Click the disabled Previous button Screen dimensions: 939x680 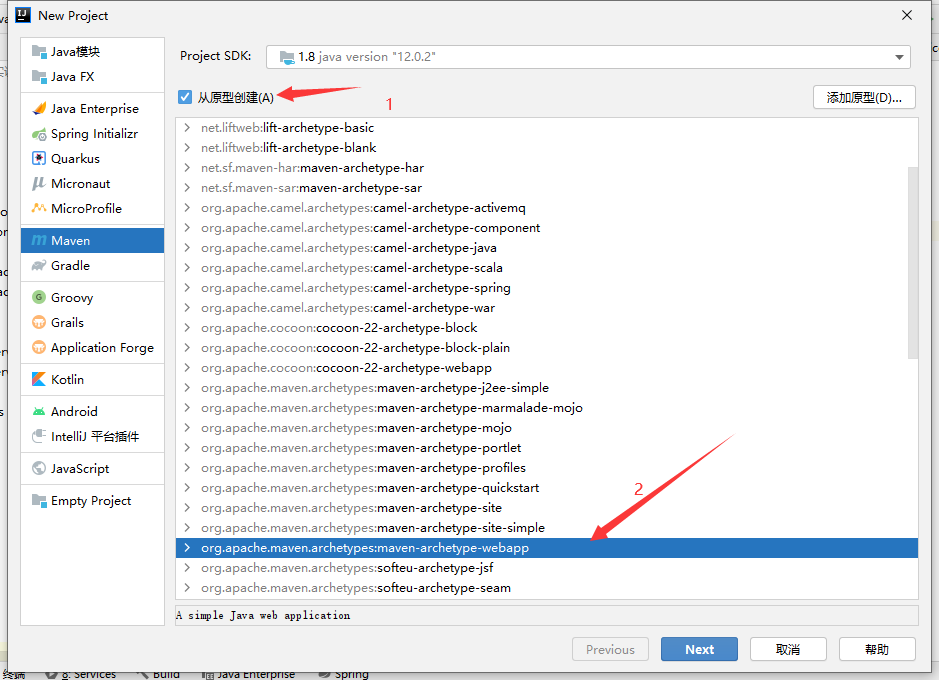click(610, 649)
